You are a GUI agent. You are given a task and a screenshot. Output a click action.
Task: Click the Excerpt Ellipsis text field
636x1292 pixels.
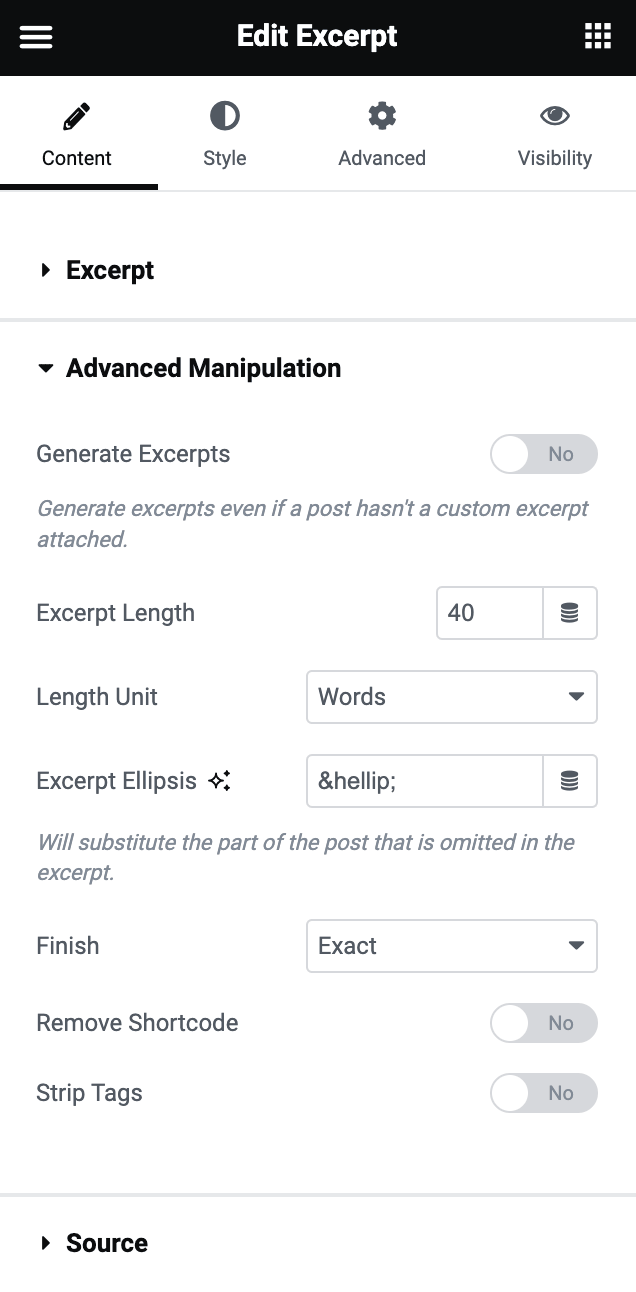coord(425,781)
